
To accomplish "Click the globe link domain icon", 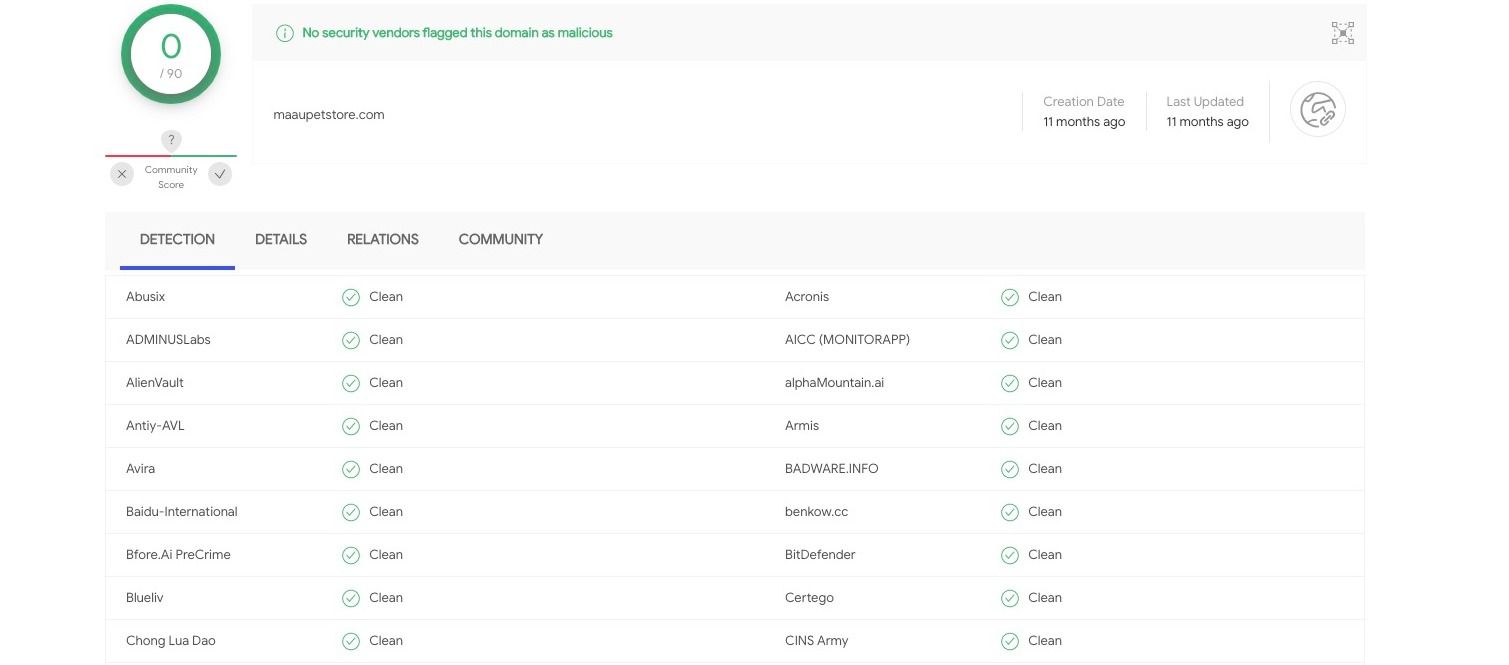I will coord(1318,109).
